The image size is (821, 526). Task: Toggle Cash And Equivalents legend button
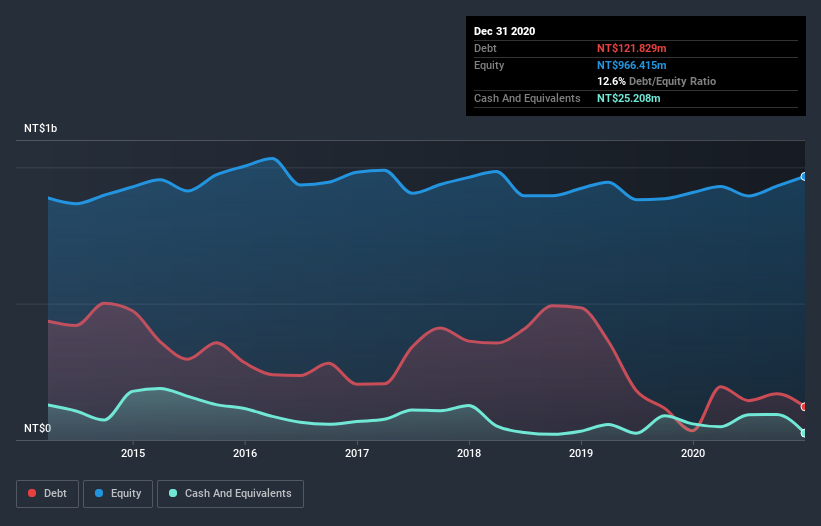pyautogui.click(x=230, y=494)
